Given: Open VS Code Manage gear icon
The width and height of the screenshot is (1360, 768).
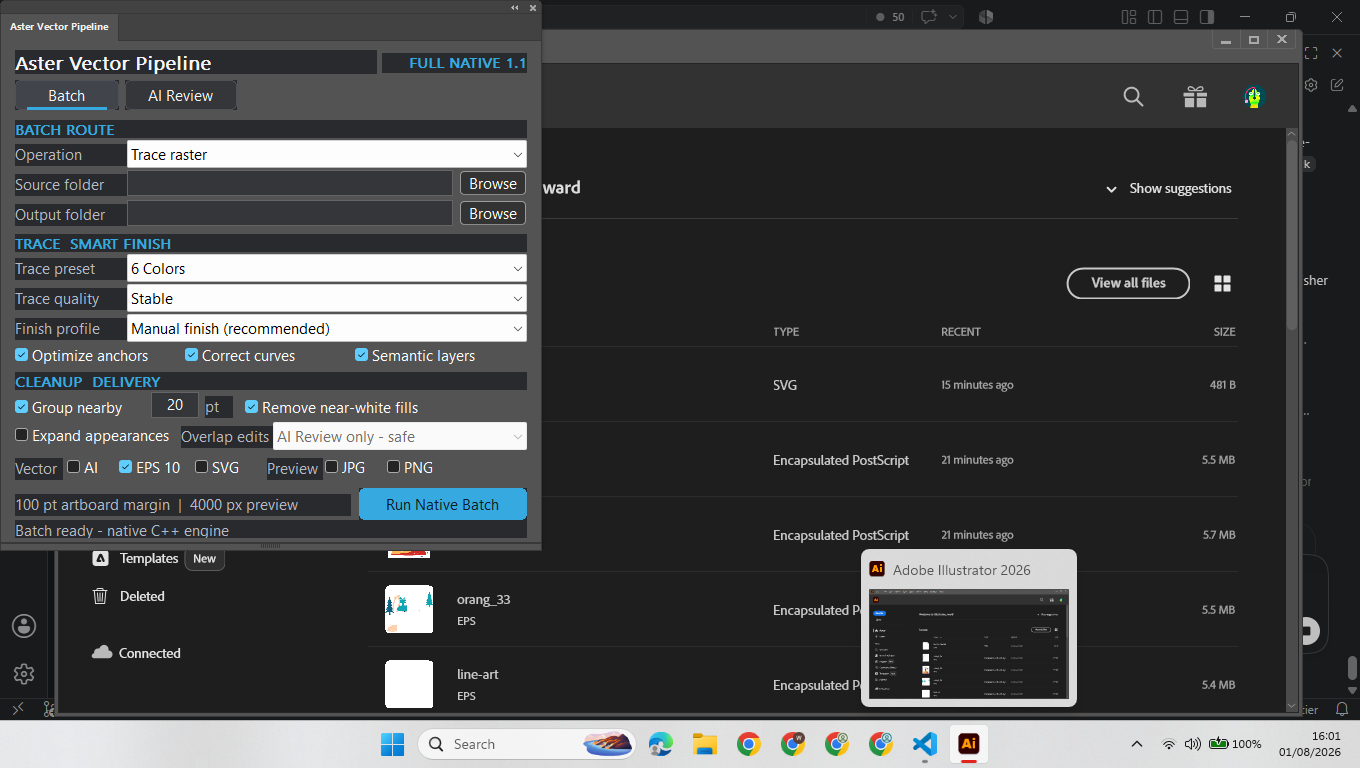Looking at the screenshot, I should 24,674.
